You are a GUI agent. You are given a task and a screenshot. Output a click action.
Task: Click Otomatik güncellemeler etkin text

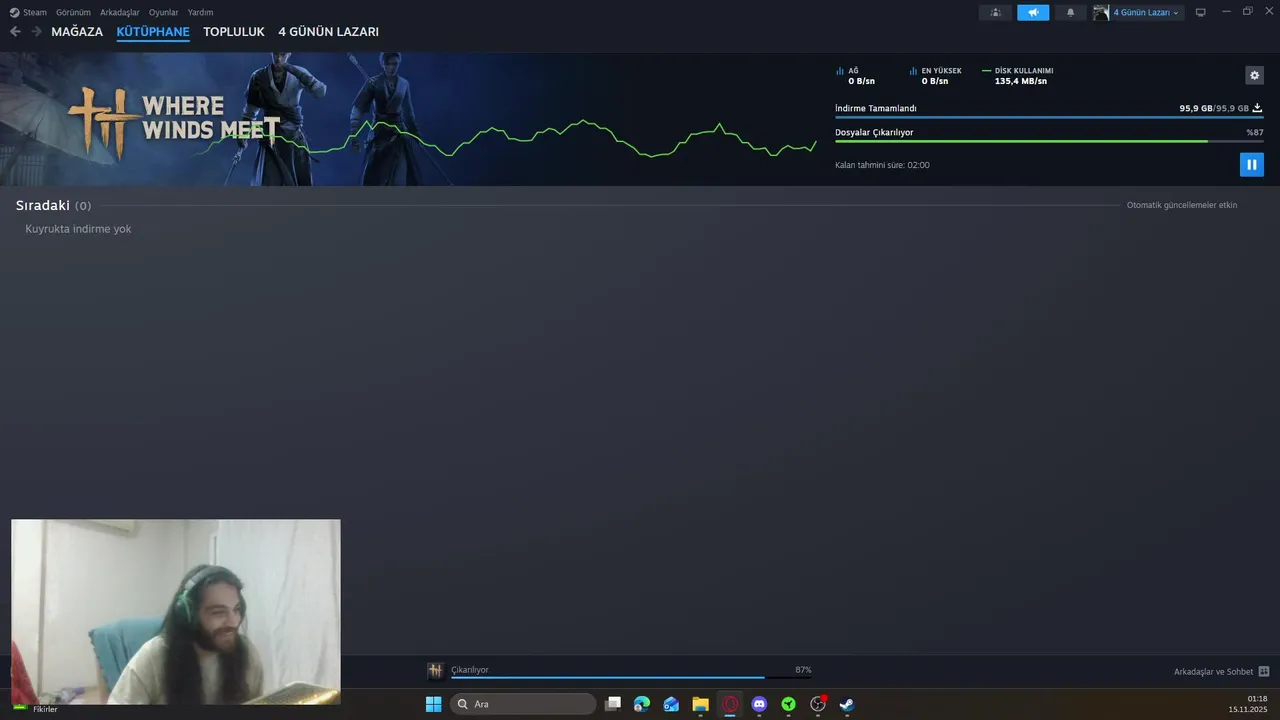click(1182, 205)
